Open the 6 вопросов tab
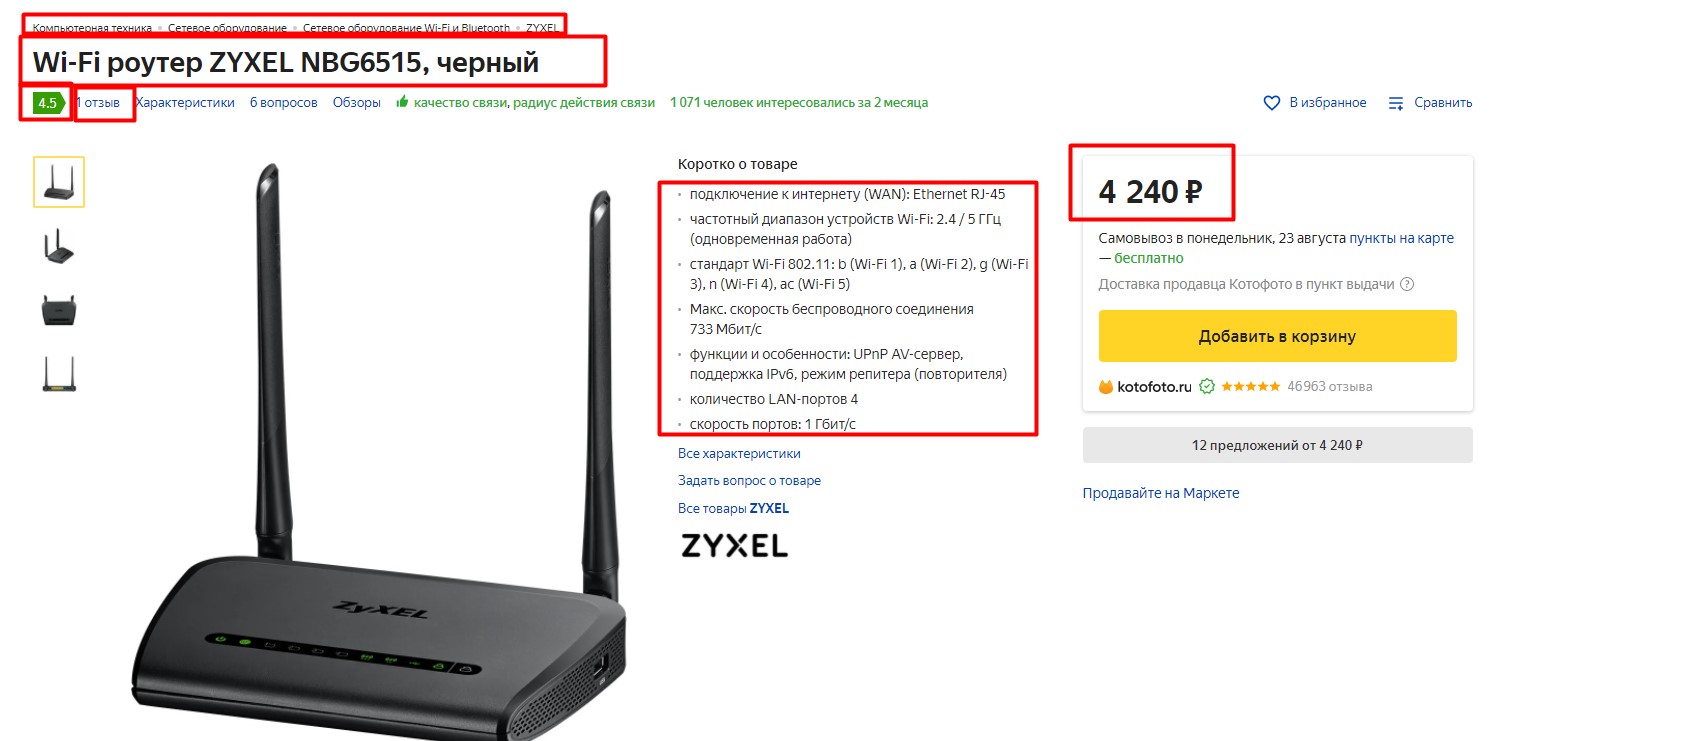The image size is (1694, 741). click(x=283, y=102)
